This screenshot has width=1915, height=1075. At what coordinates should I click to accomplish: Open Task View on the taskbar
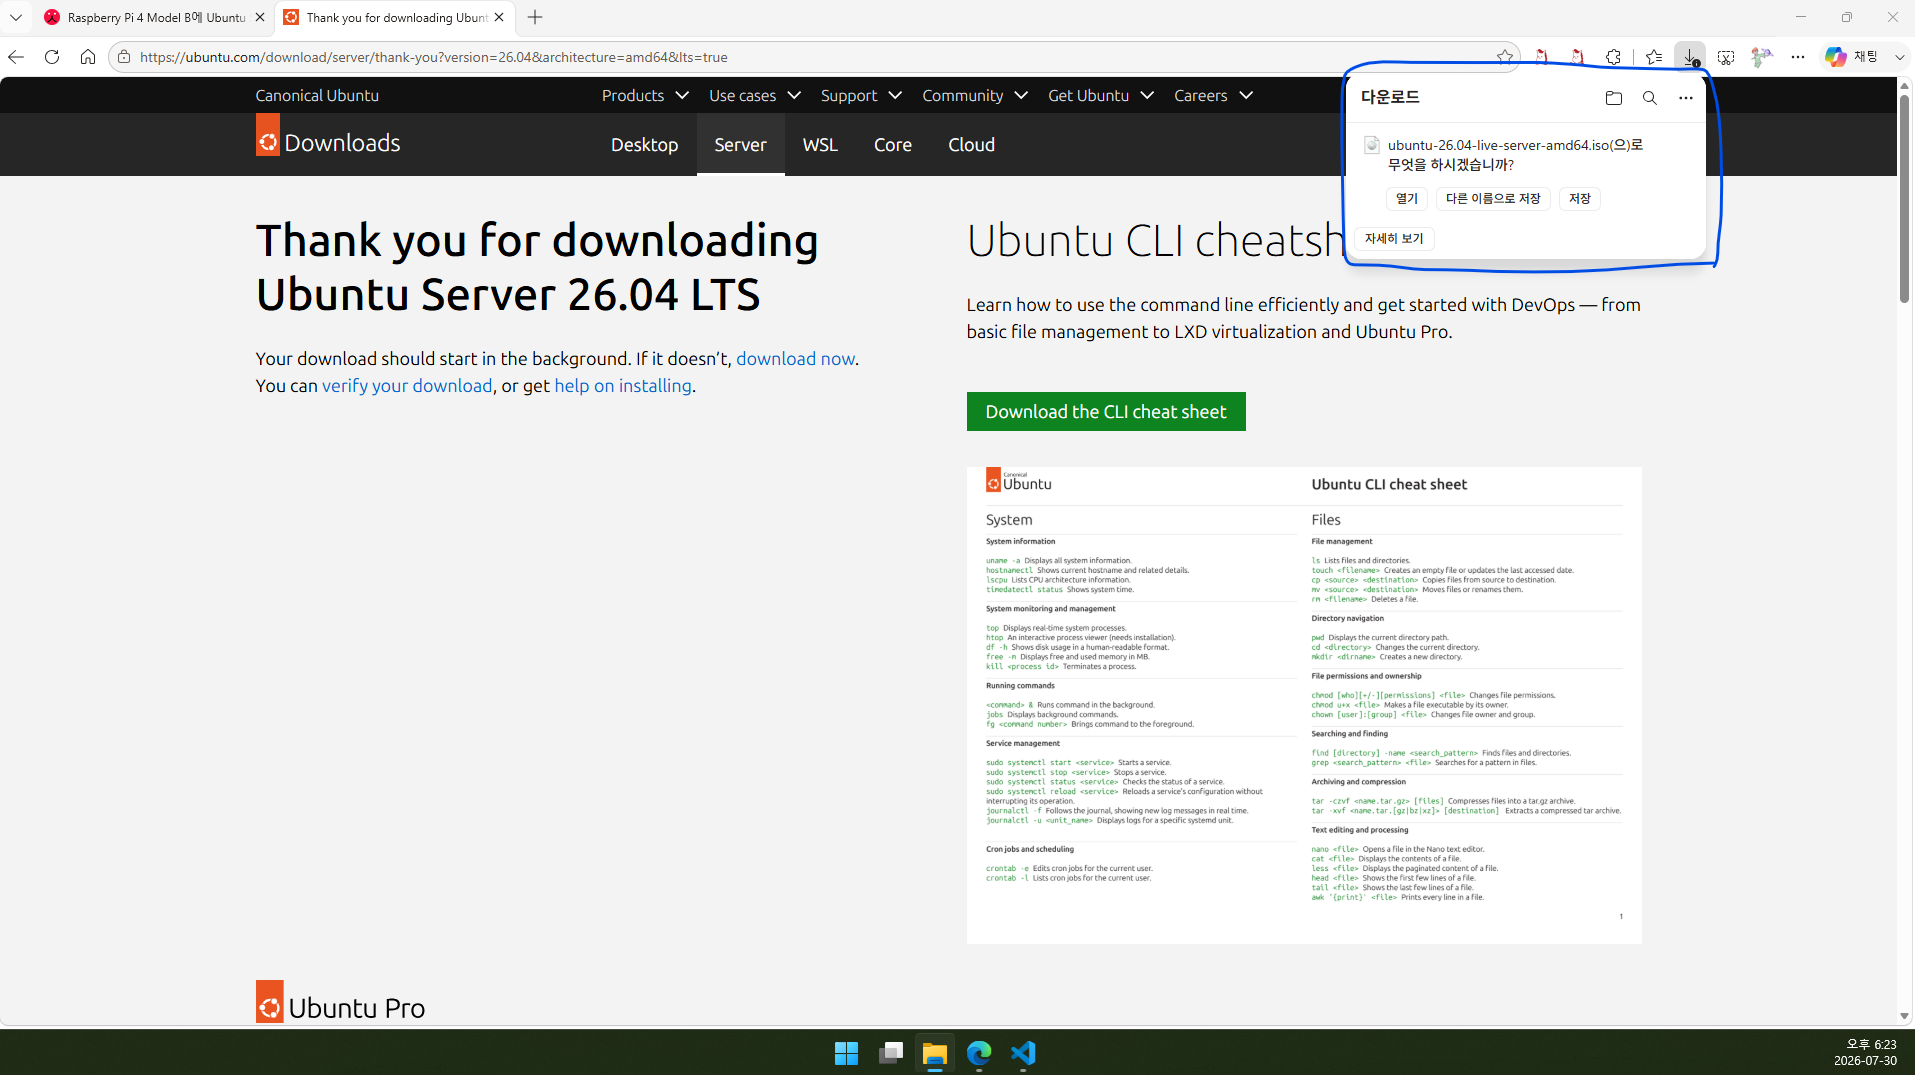890,1053
